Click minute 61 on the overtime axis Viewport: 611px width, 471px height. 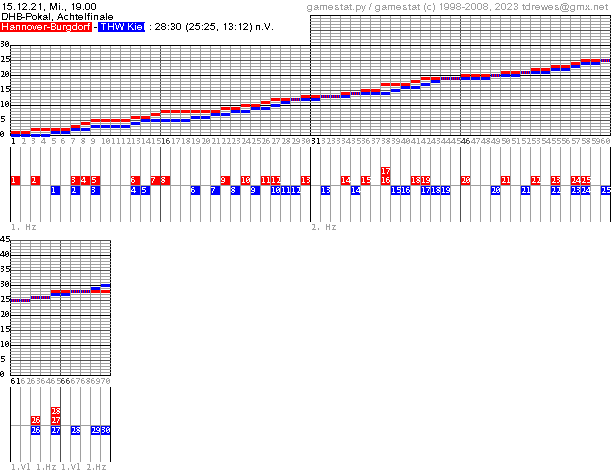click(x=15, y=382)
